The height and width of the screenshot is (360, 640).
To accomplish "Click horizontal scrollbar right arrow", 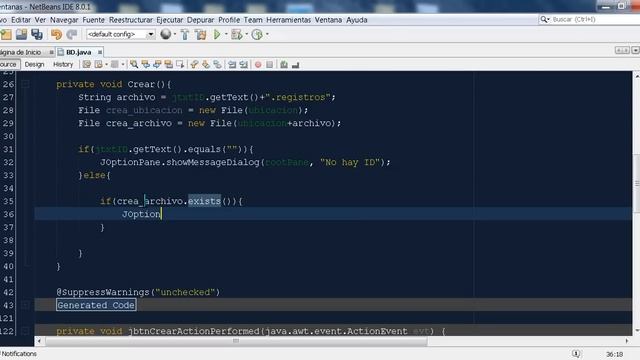I will click(x=627, y=341).
